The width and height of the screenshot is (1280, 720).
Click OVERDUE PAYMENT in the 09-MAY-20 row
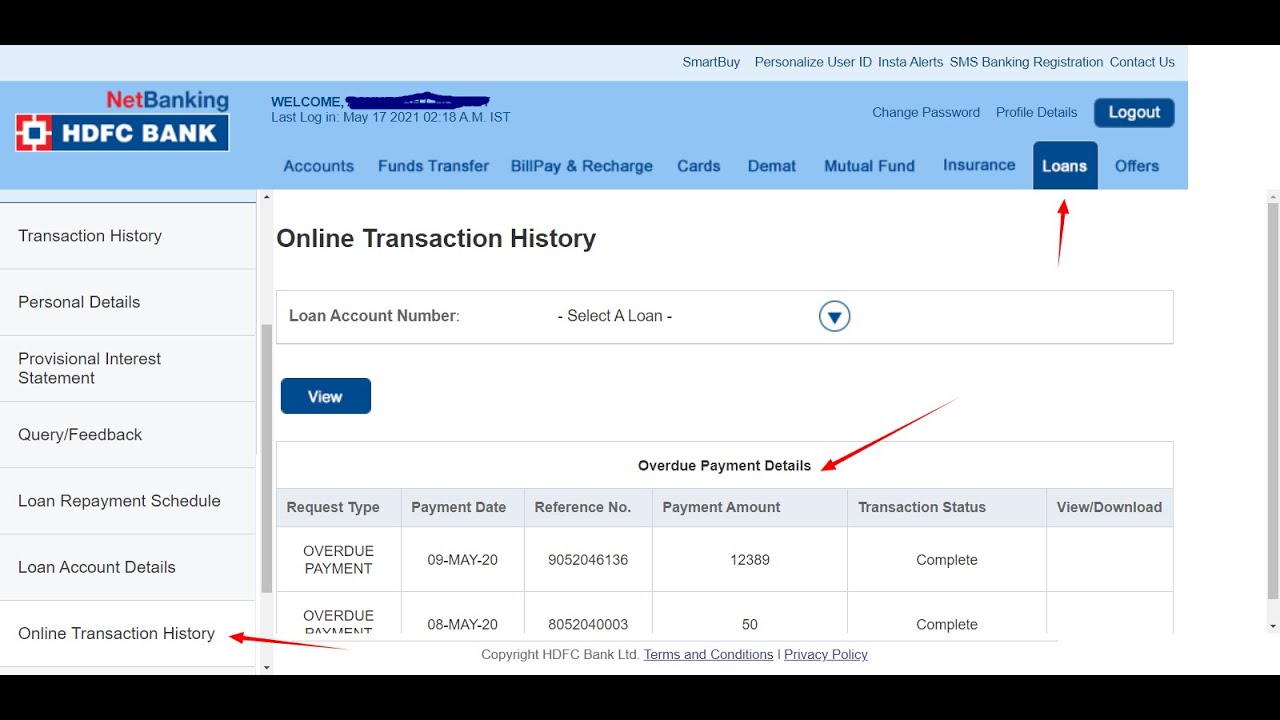click(338, 560)
